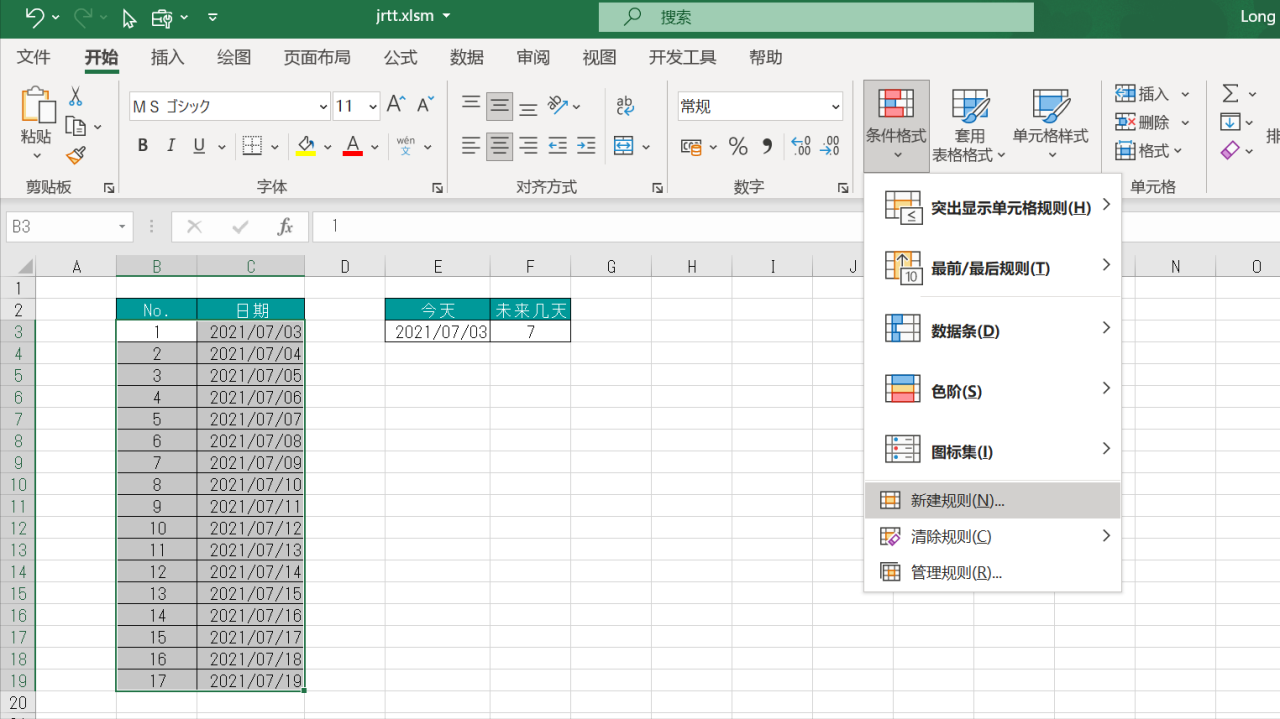
Task: Switch to the 数据 ribbon tab
Action: 467,58
